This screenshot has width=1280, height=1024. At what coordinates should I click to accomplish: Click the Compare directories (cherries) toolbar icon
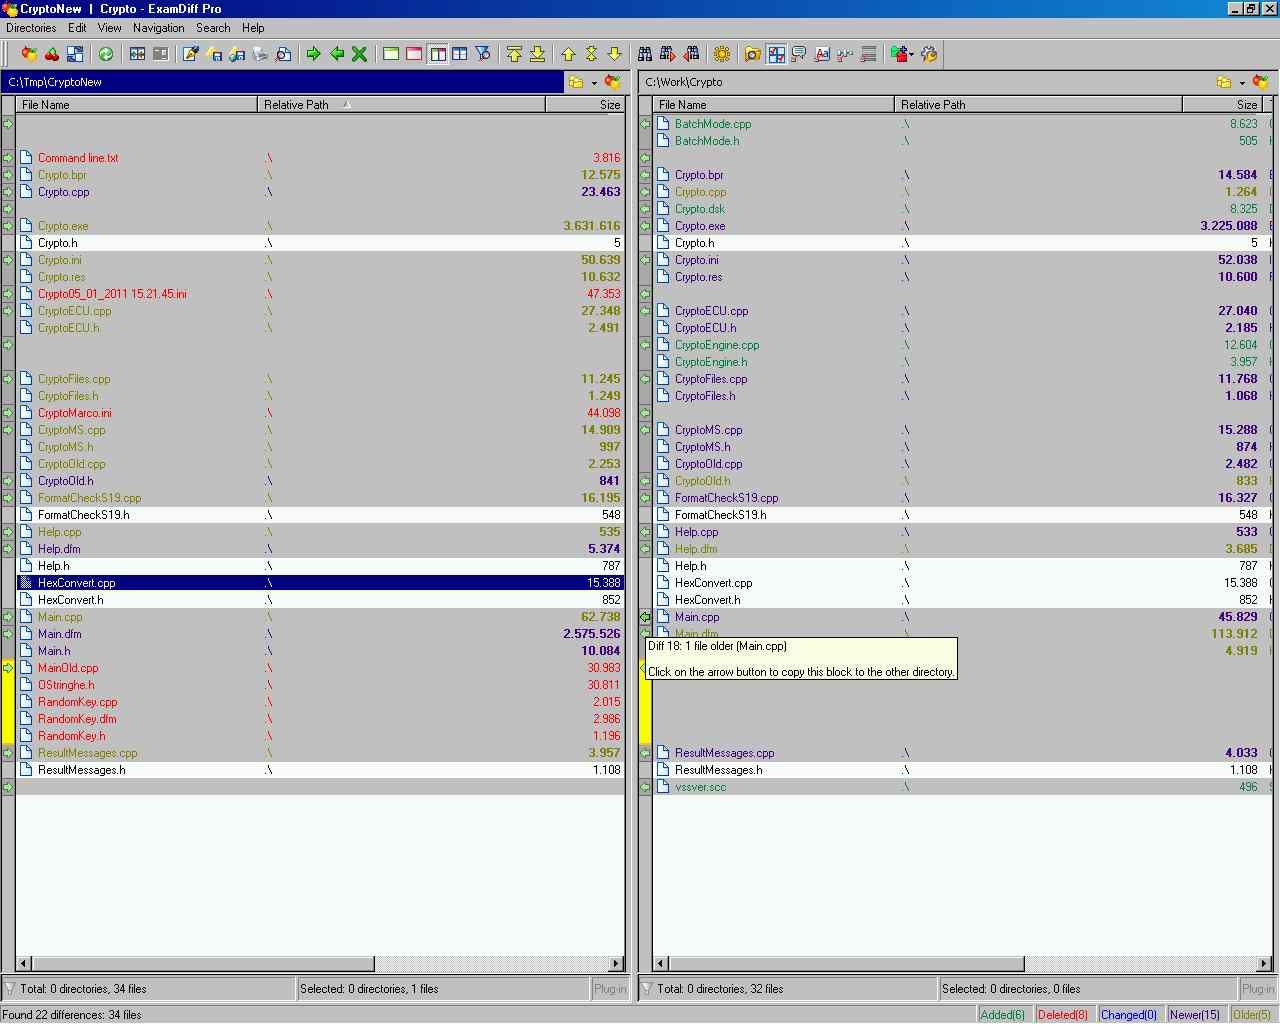(x=52, y=54)
